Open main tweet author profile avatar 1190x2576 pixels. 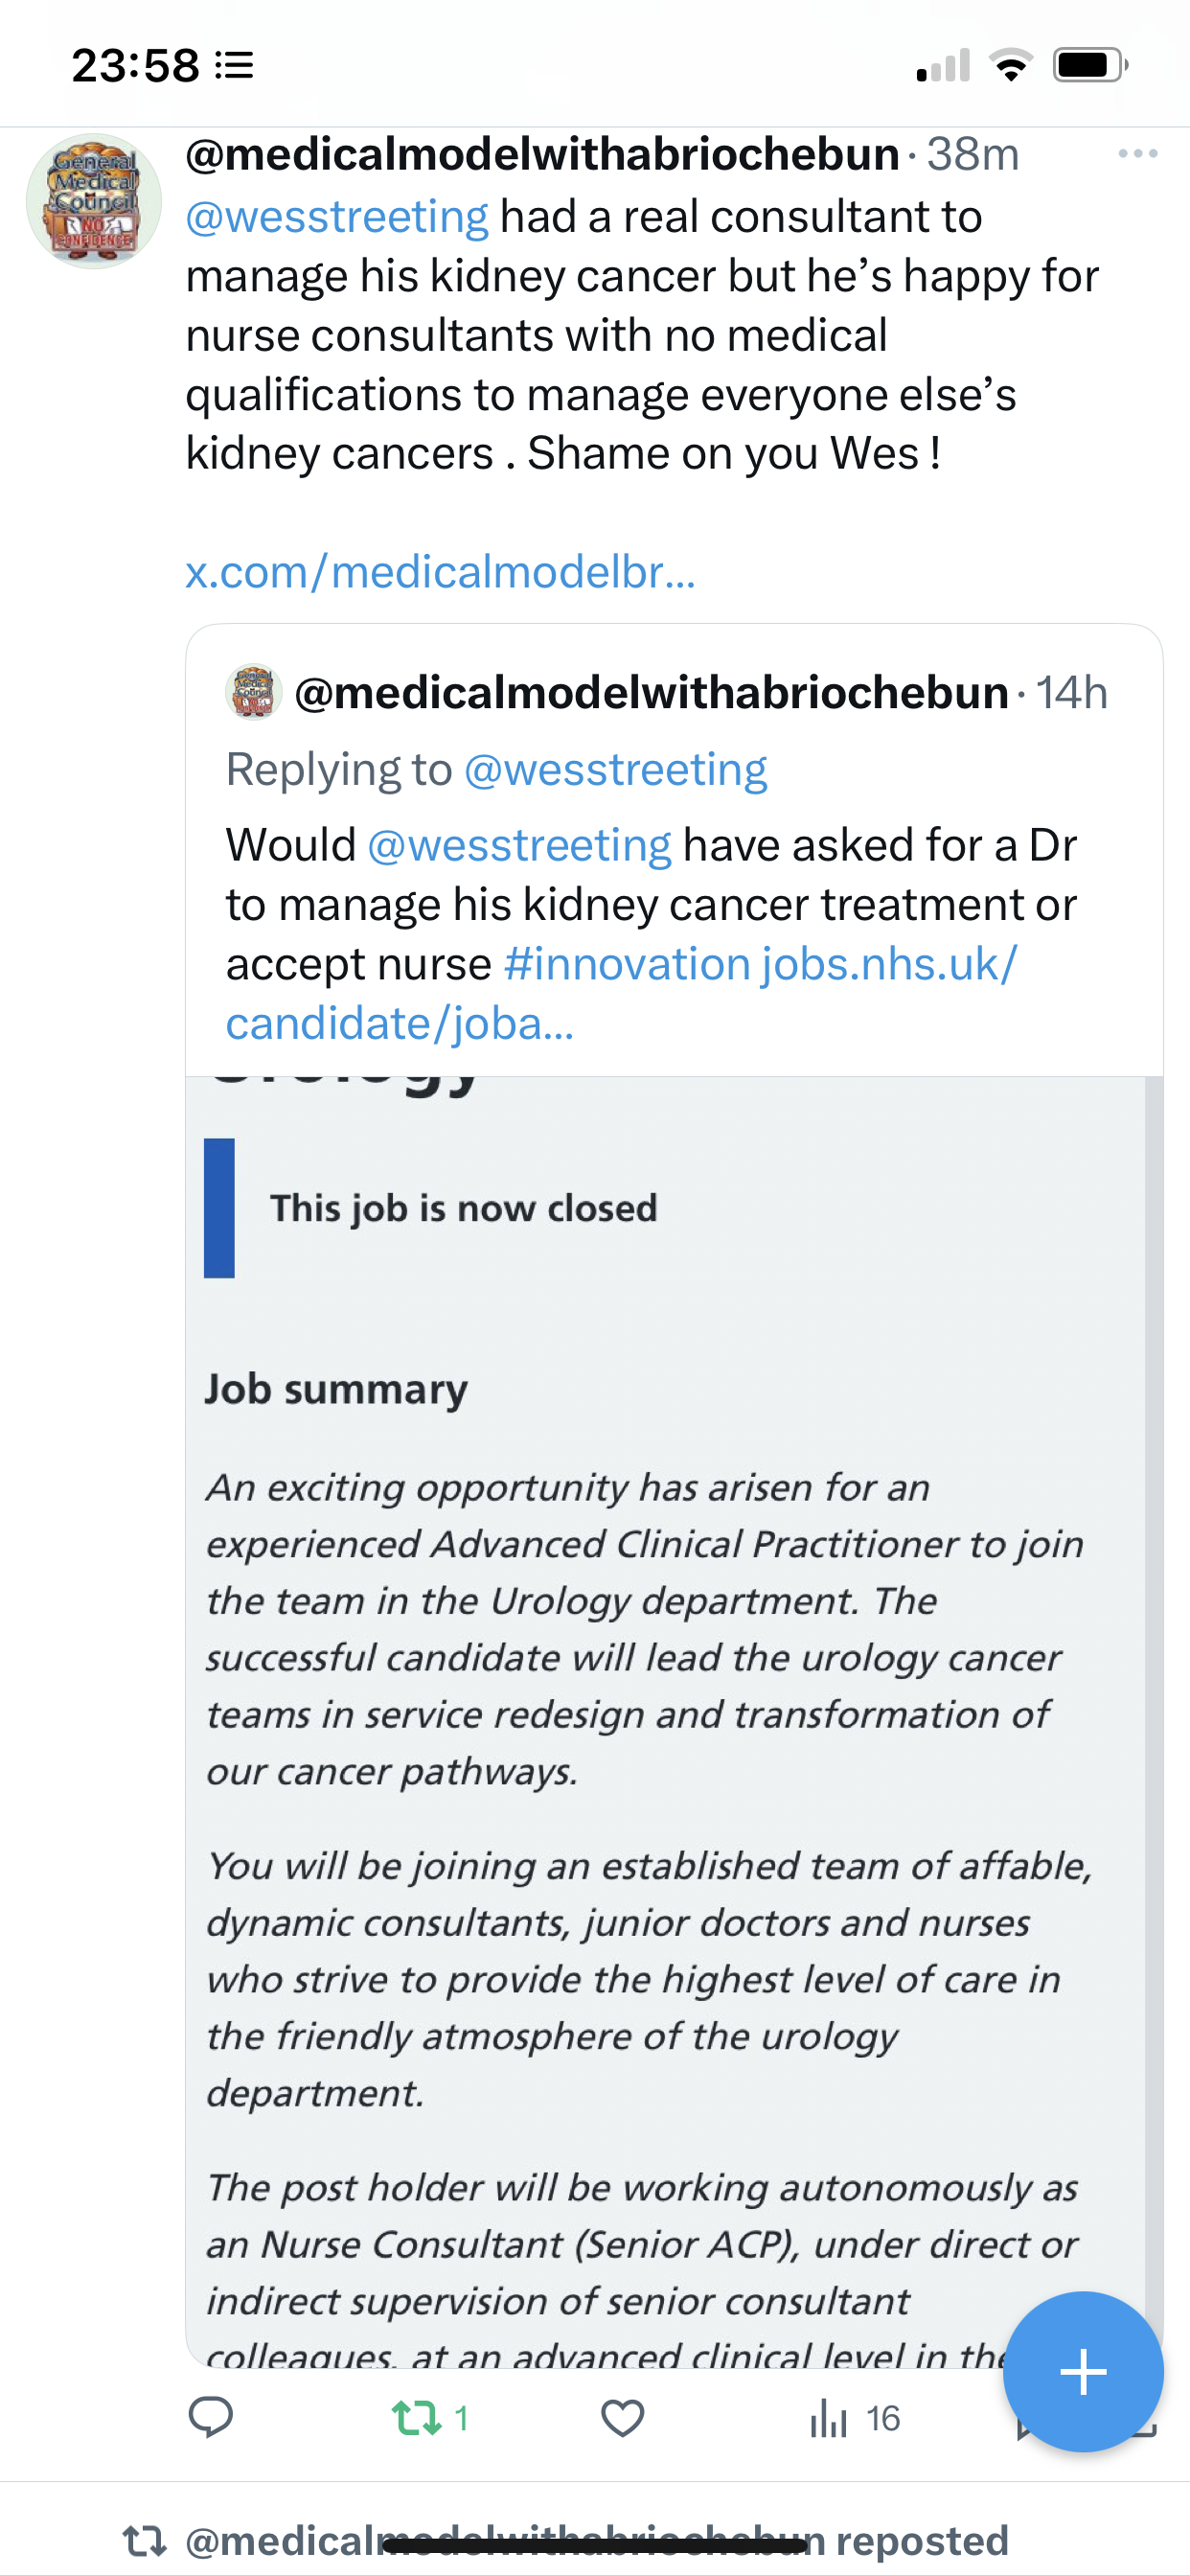(94, 201)
